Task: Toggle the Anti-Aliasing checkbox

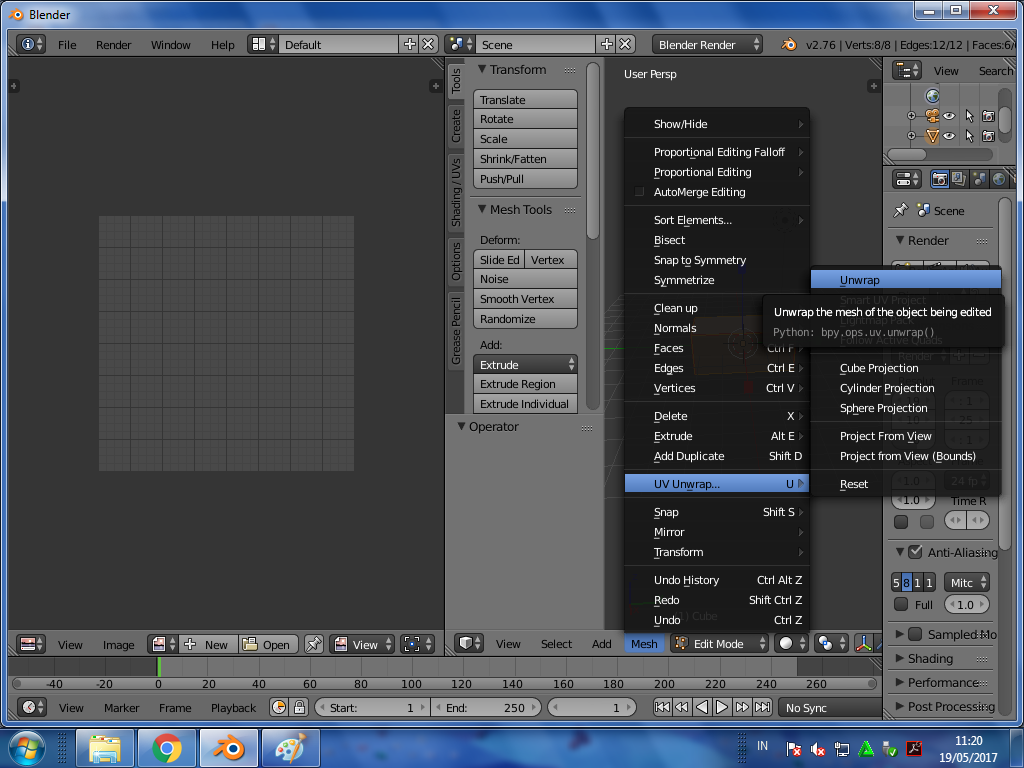Action: click(915, 552)
